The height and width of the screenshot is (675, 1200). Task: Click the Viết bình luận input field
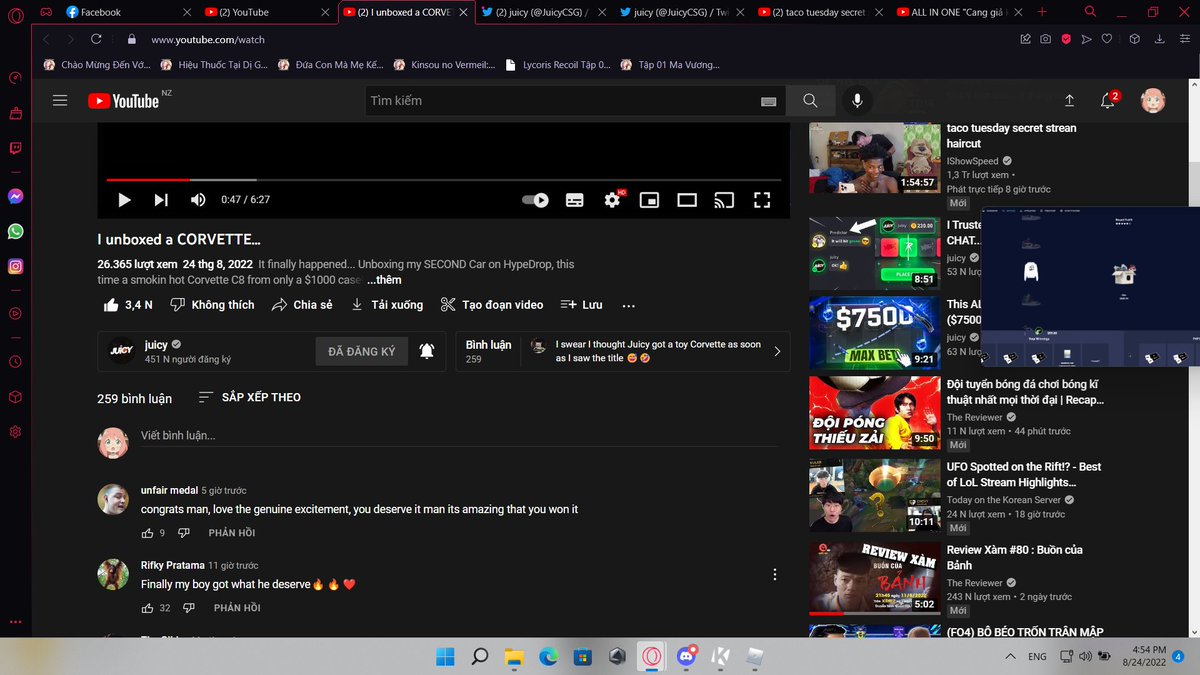click(x=459, y=437)
